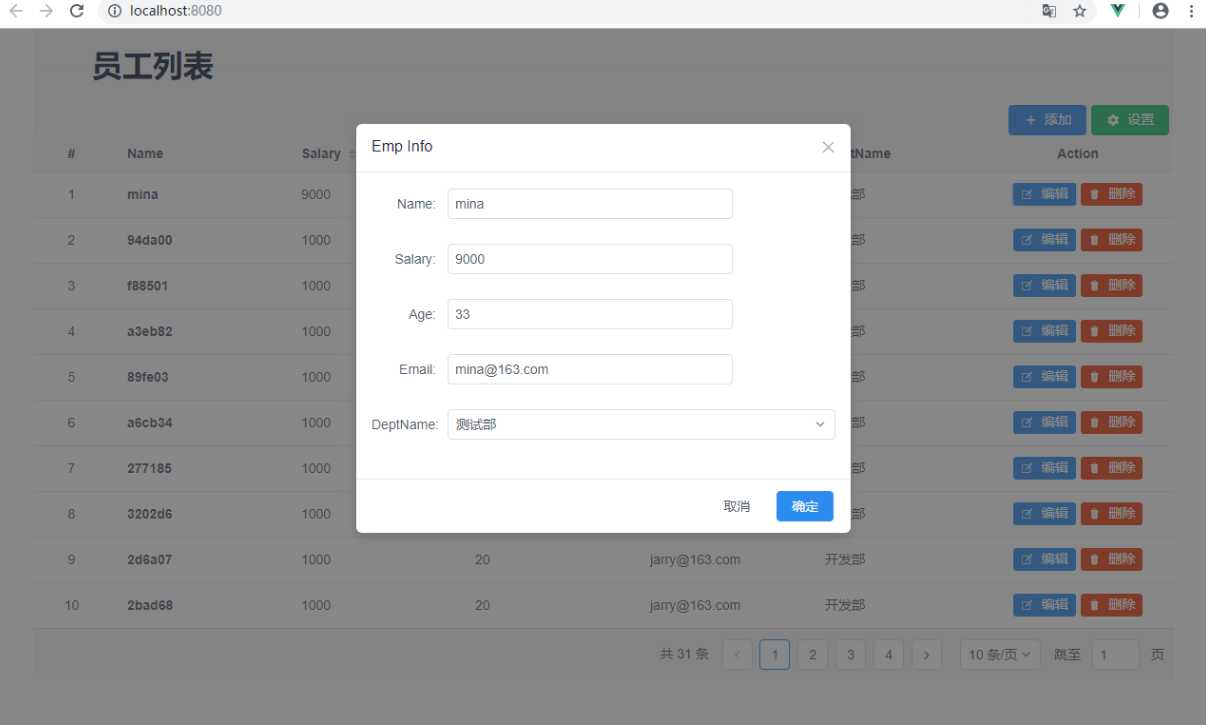
Task: Click the 员工列表 page title
Action: (153, 67)
